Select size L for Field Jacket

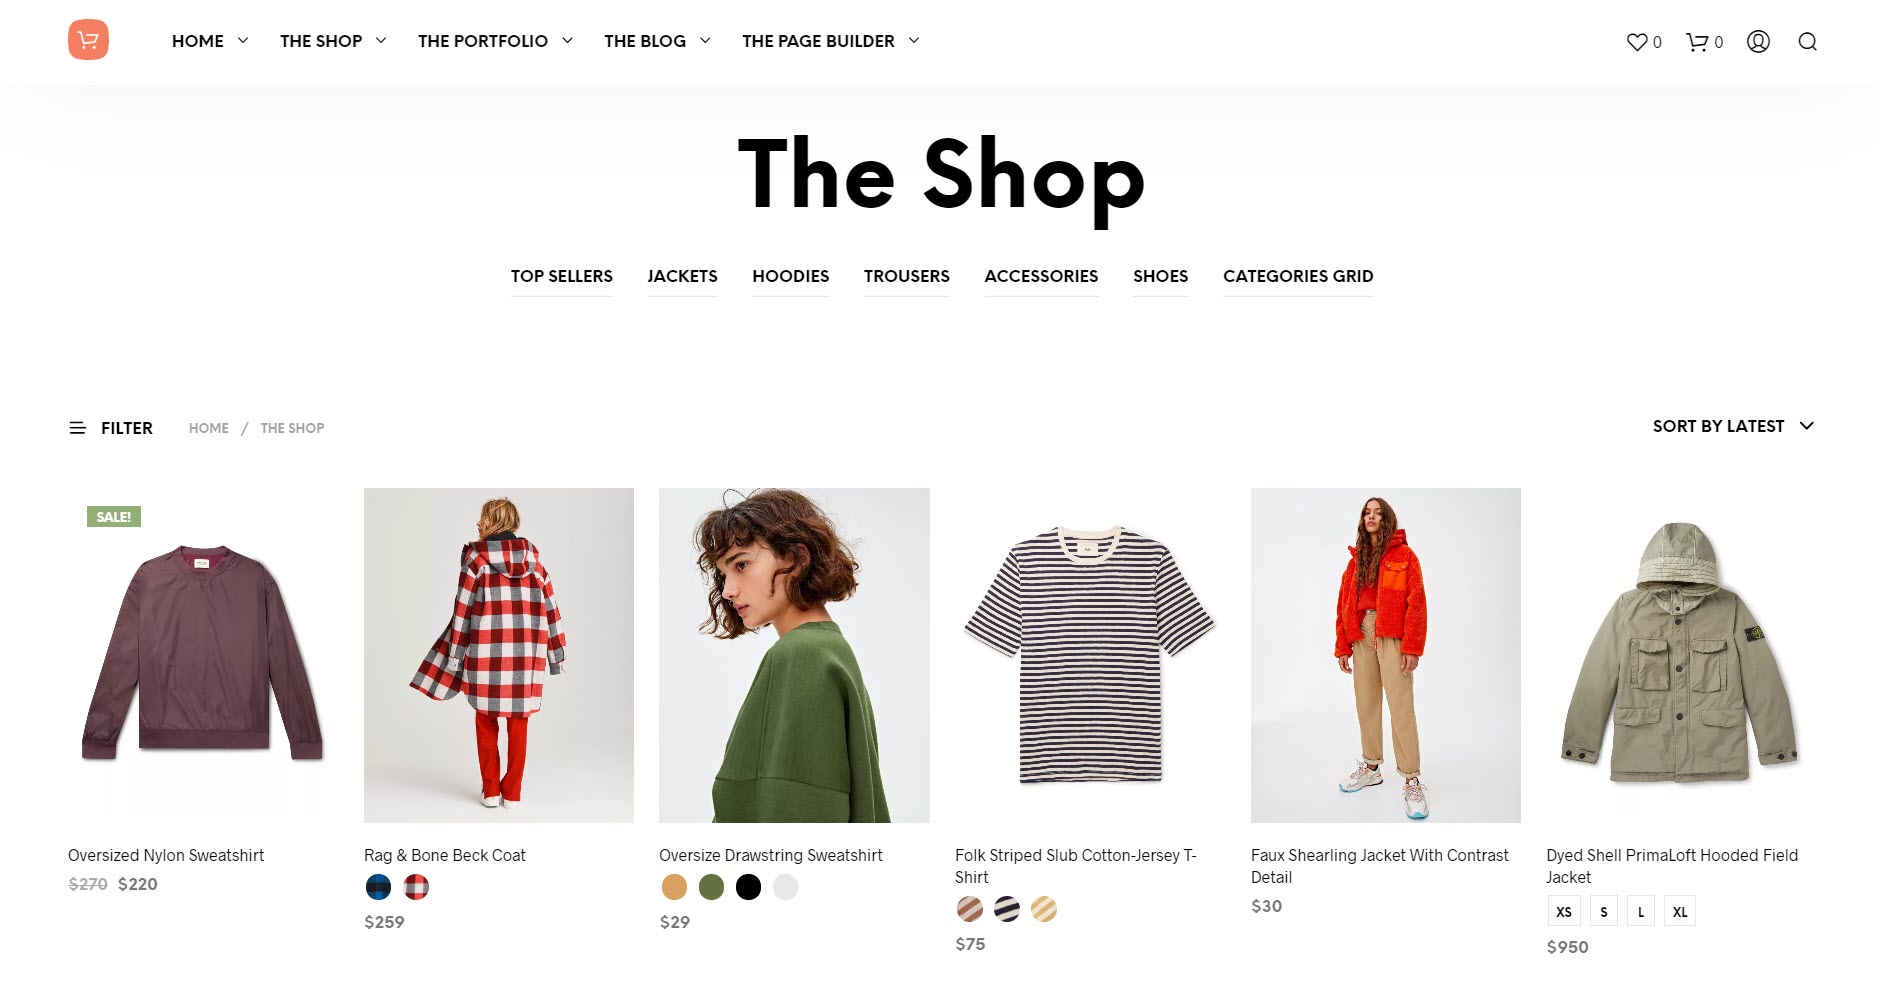(1641, 911)
